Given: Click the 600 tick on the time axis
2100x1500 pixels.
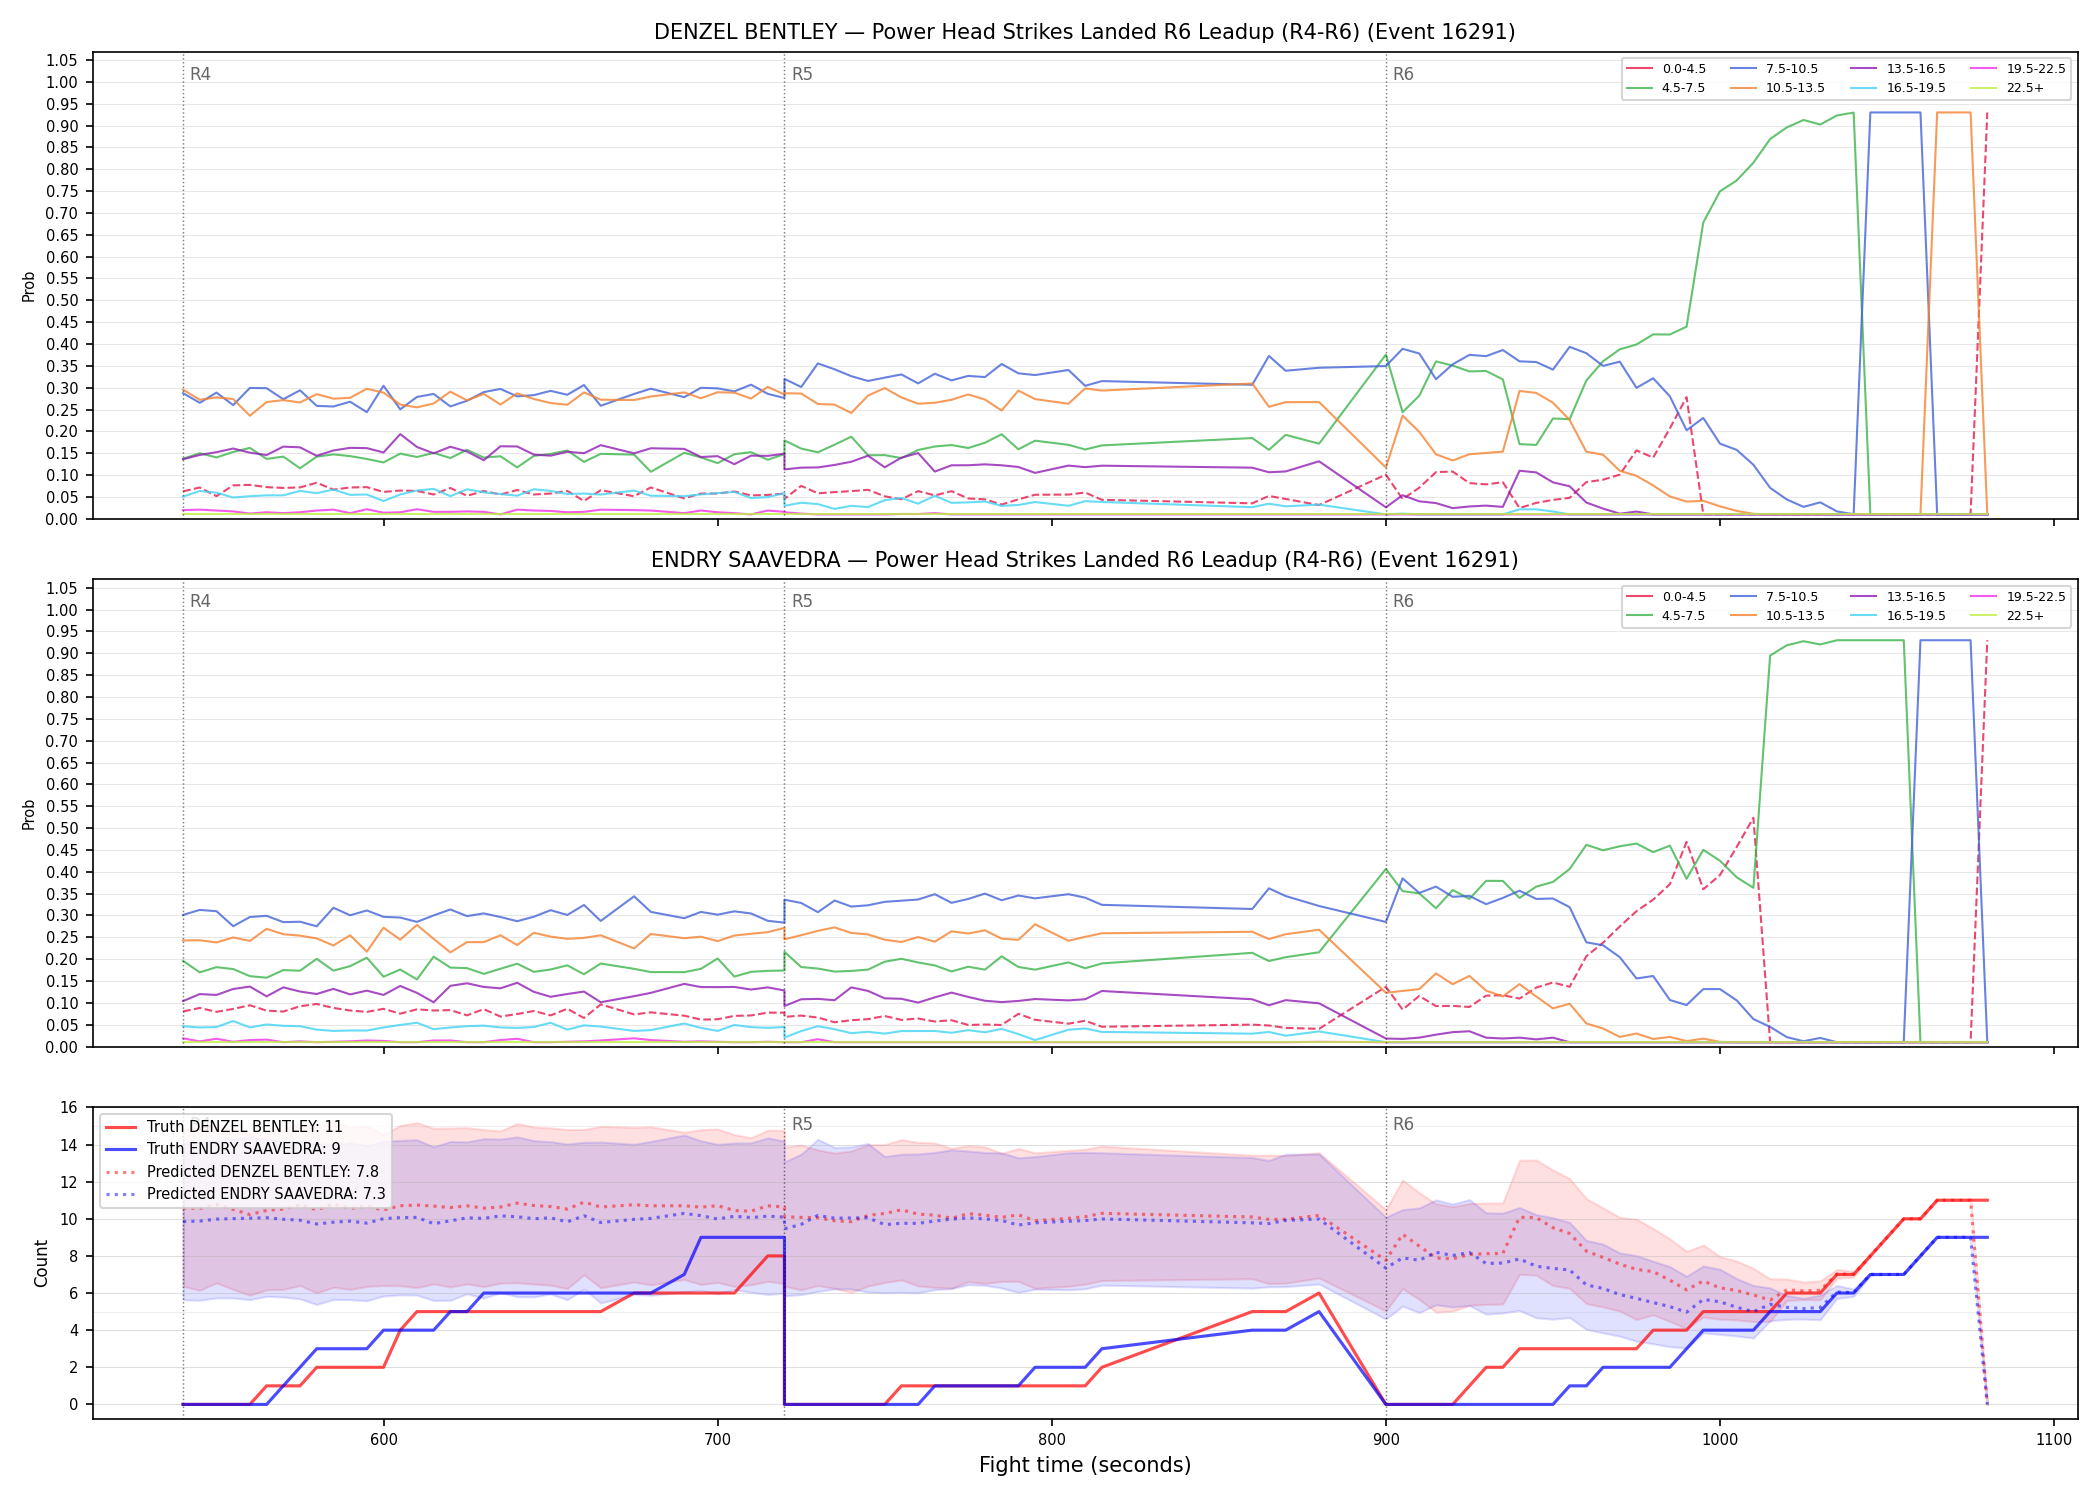Looking at the screenshot, I should pos(384,1439).
